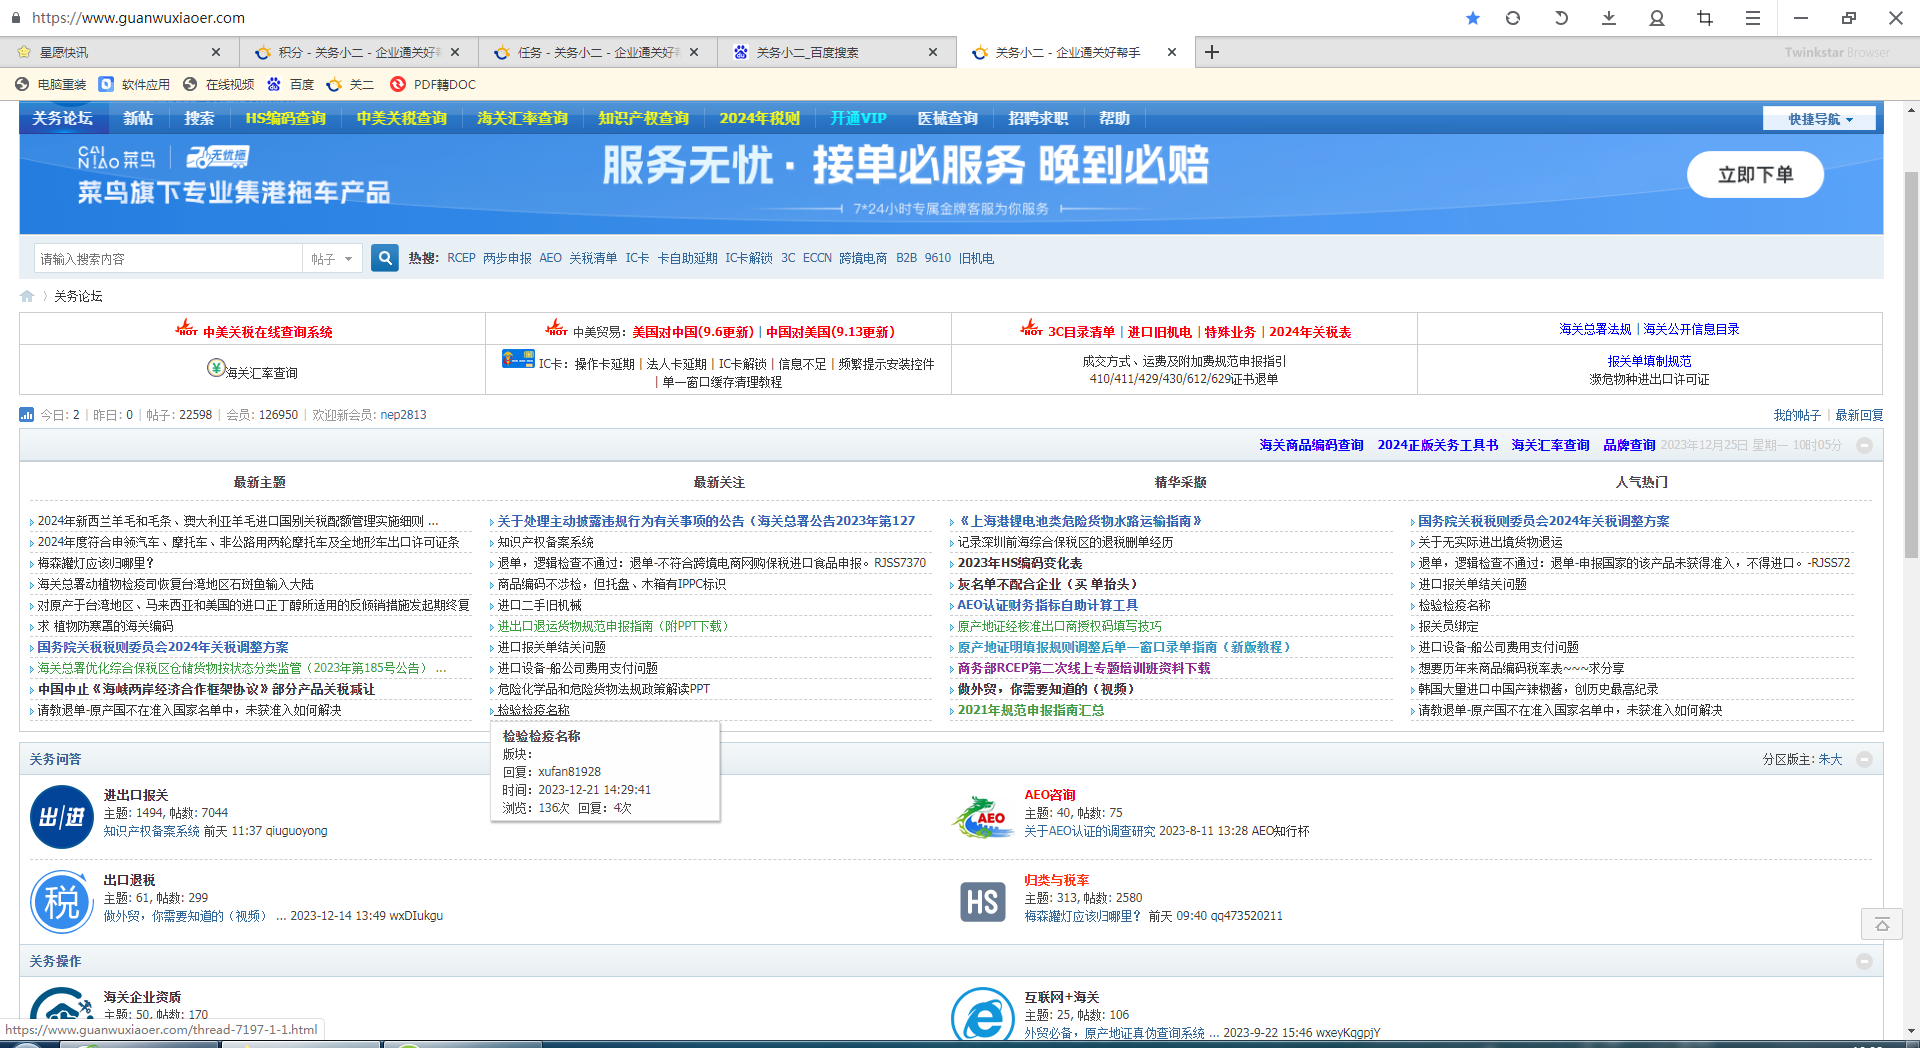This screenshot has width=1920, height=1048.
Task: Switch to 任务 - 关务小二 tab
Action: [x=597, y=52]
